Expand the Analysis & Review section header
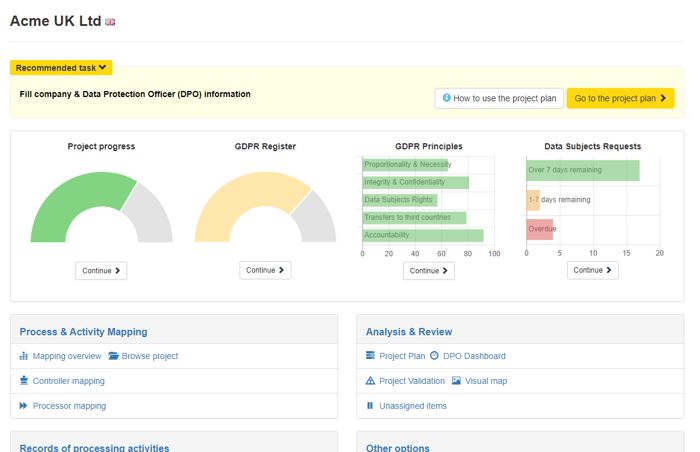Viewport: 700px width, 452px height. (x=409, y=332)
